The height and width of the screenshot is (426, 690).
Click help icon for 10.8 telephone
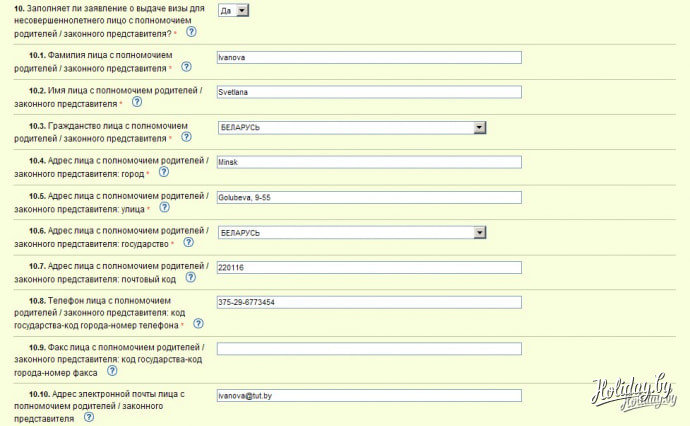tap(198, 323)
